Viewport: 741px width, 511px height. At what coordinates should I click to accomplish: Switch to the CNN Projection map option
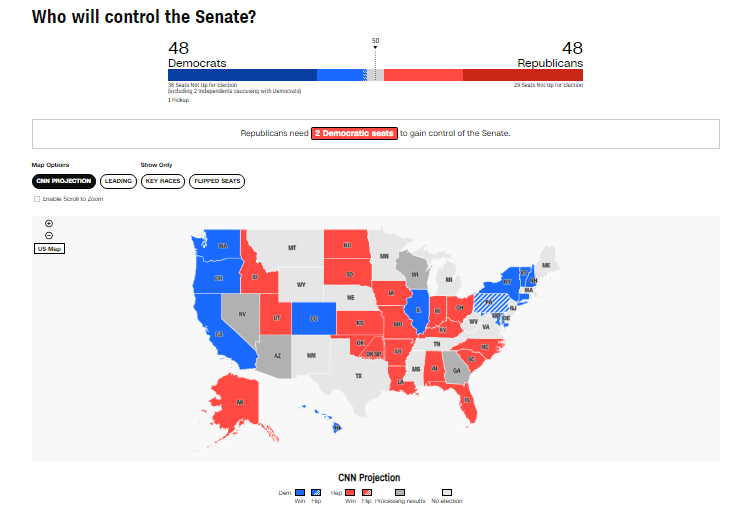[x=64, y=181]
